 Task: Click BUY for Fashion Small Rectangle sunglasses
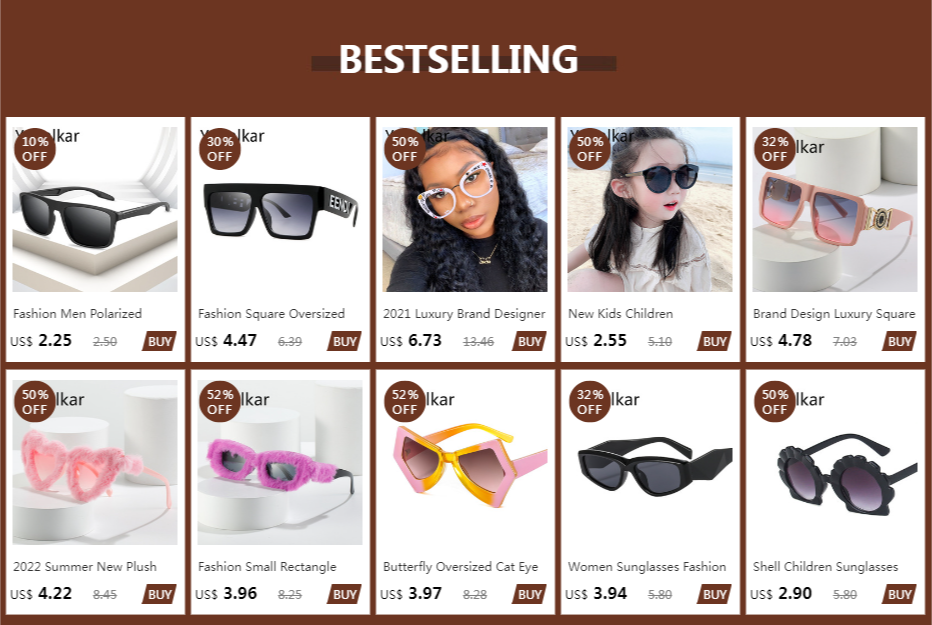344,594
